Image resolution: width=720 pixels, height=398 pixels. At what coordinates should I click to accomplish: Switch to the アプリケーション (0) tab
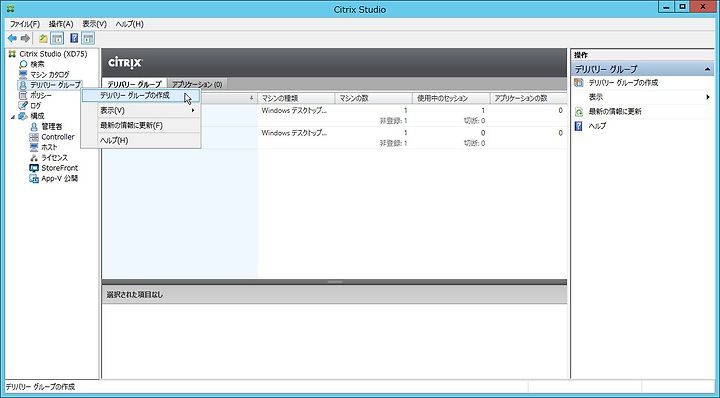coord(197,84)
